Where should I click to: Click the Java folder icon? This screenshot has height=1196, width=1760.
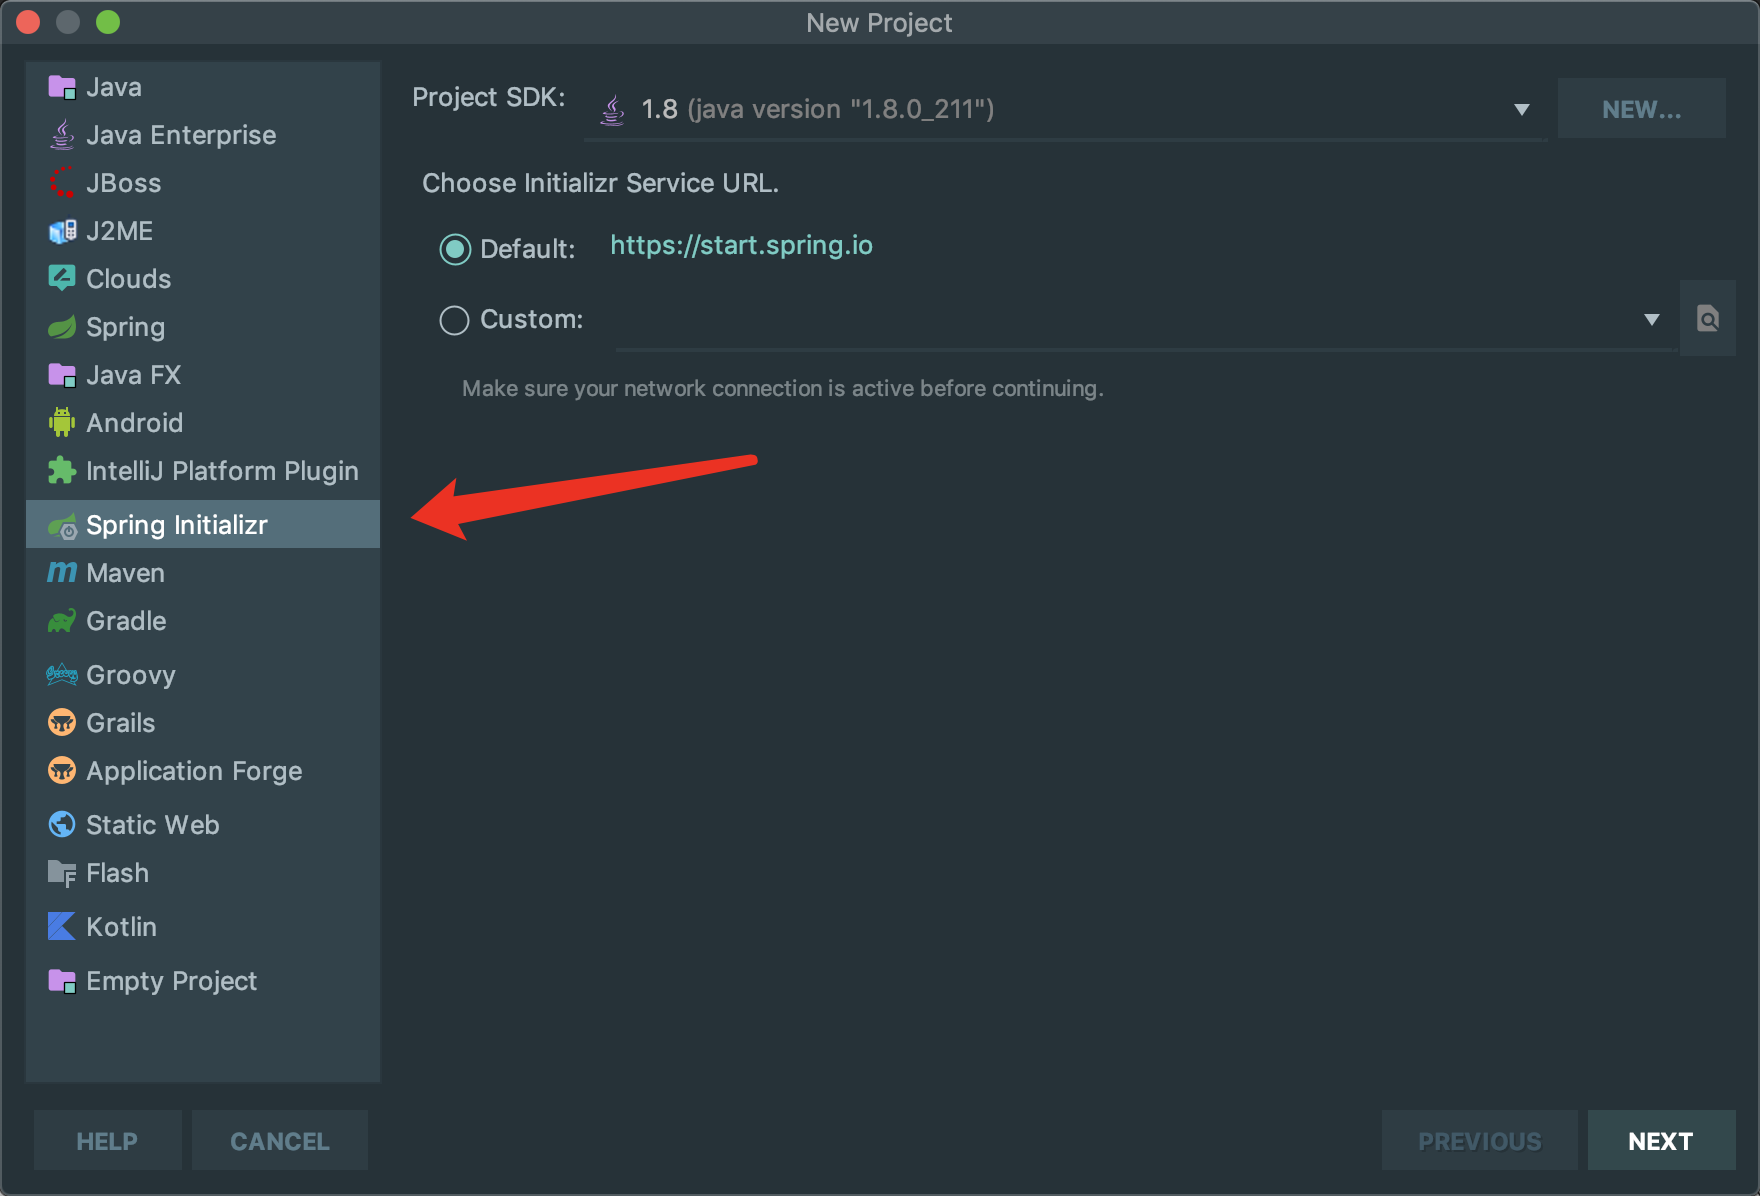(62, 87)
